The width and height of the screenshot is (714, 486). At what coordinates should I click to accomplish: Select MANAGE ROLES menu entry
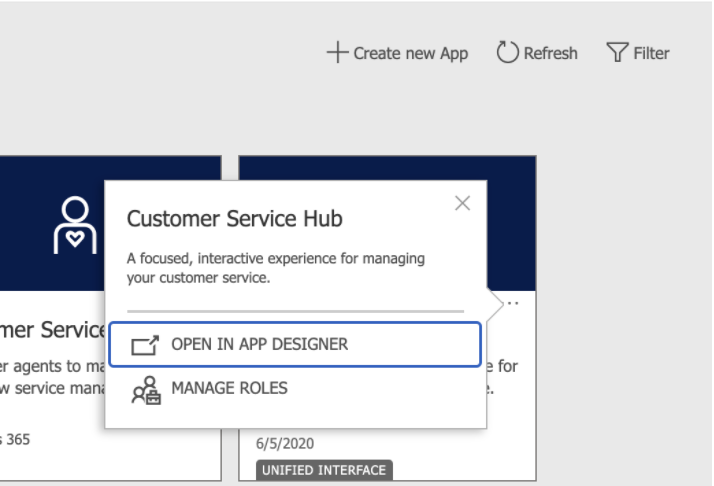click(295, 389)
